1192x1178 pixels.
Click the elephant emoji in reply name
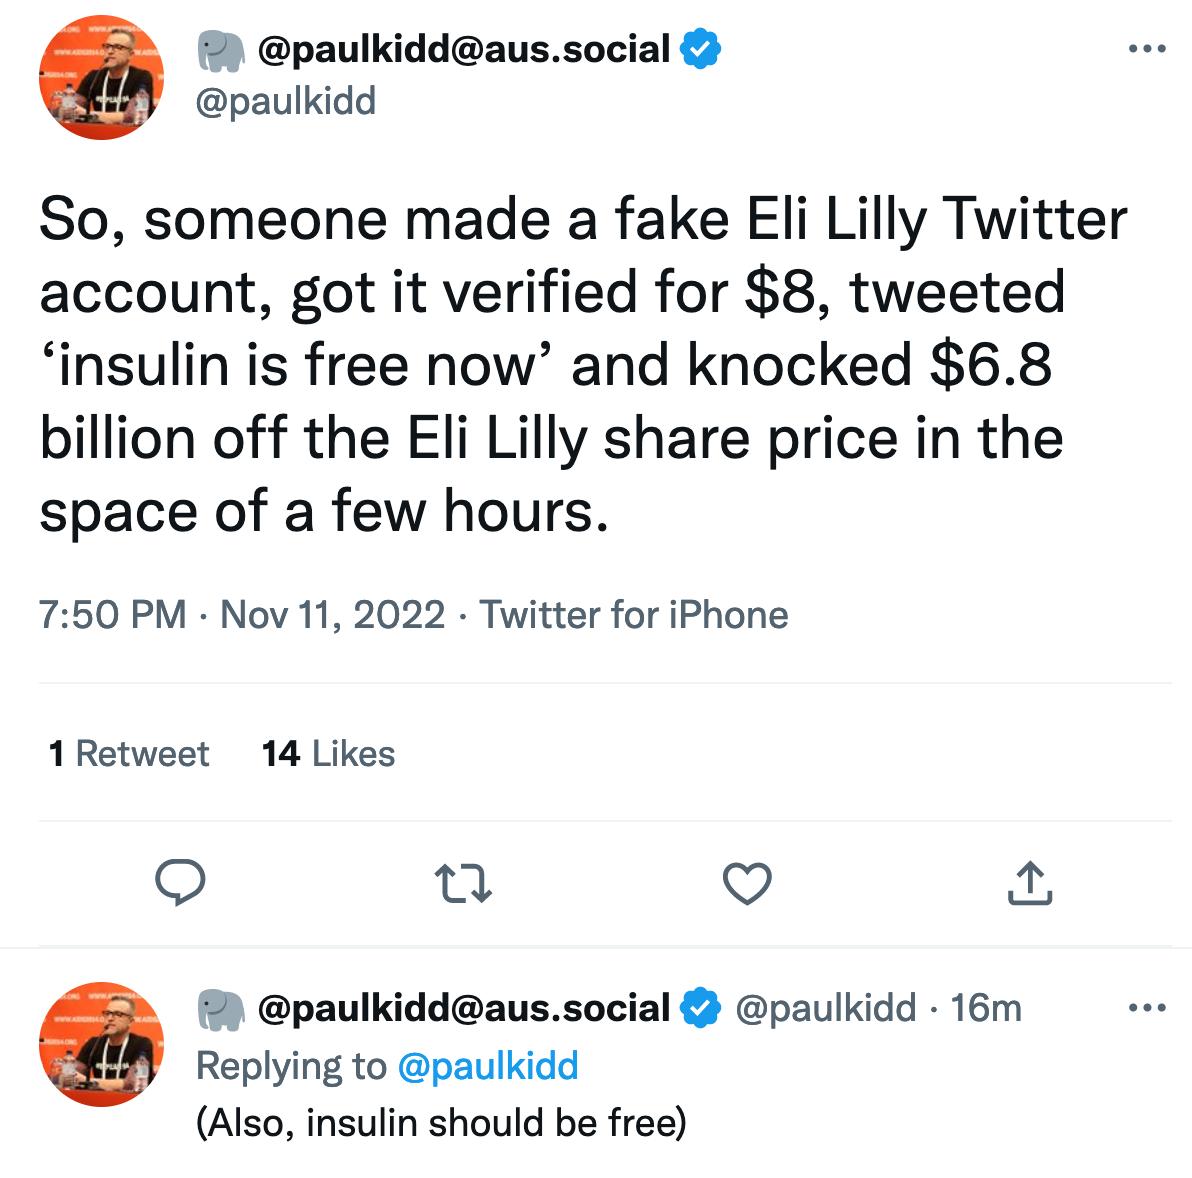click(221, 1009)
